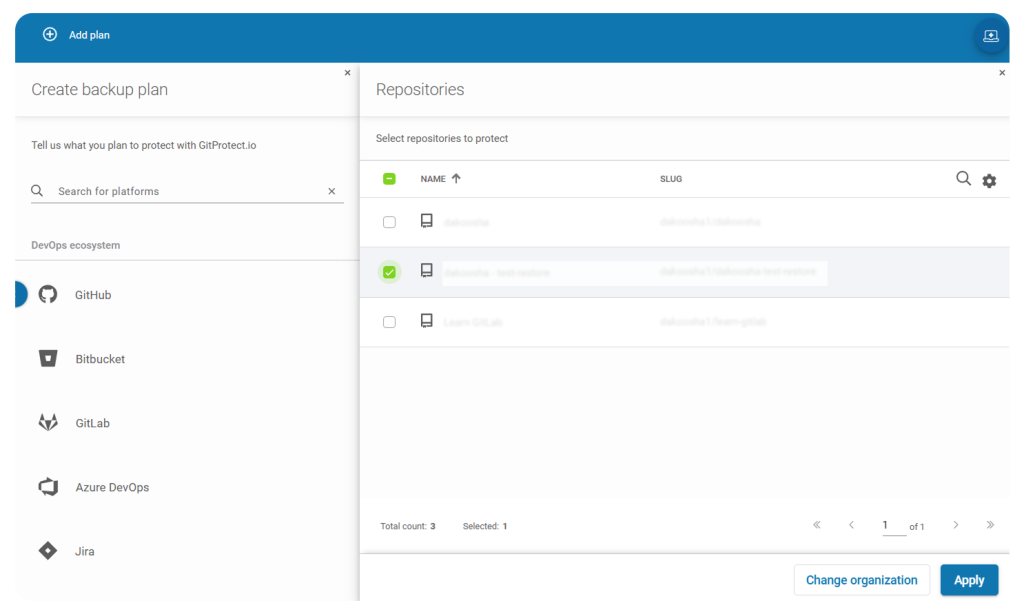Pick the Jira platform icon
This screenshot has width=1024, height=614.
(x=47, y=550)
